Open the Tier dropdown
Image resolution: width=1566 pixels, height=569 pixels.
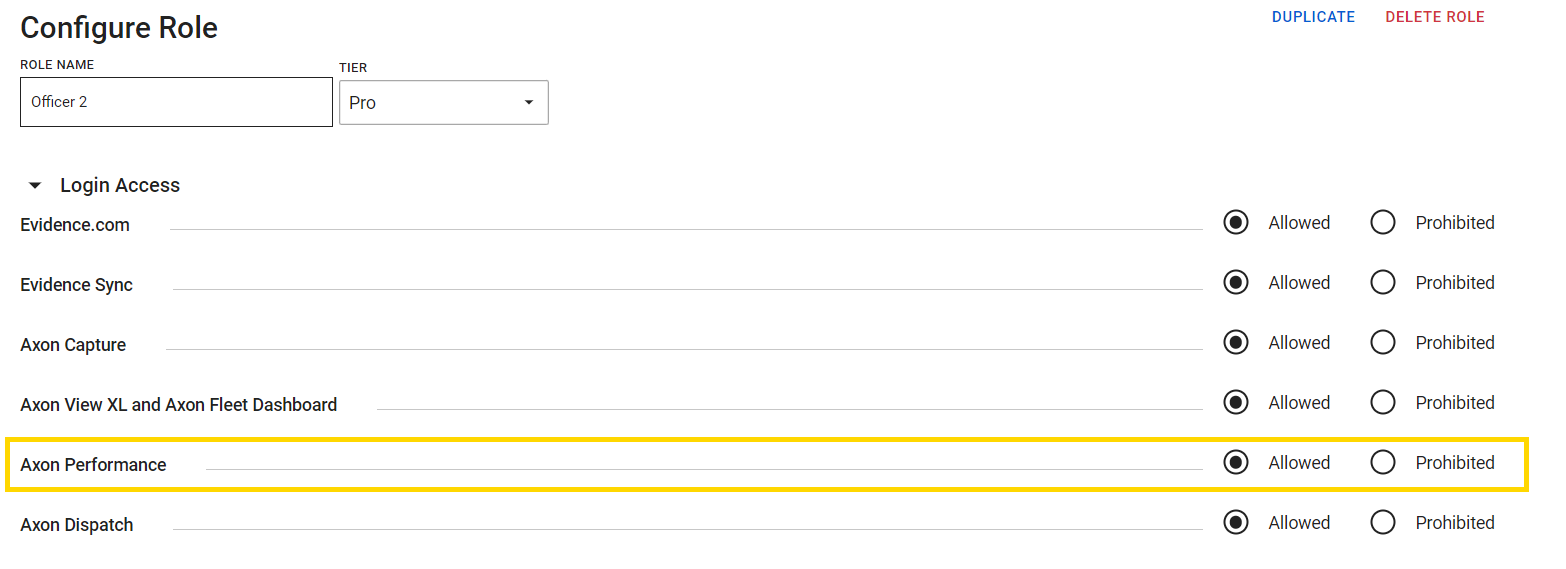[443, 103]
